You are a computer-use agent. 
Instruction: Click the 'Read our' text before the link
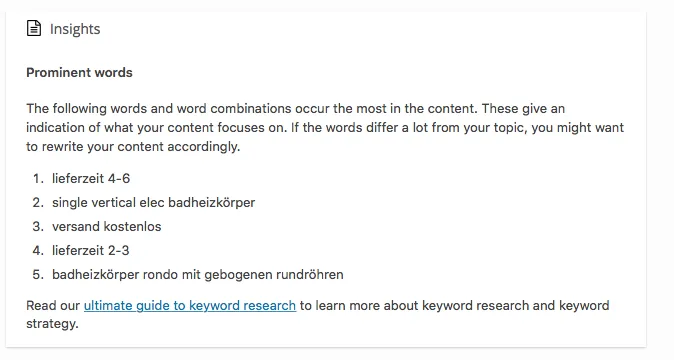click(53, 305)
